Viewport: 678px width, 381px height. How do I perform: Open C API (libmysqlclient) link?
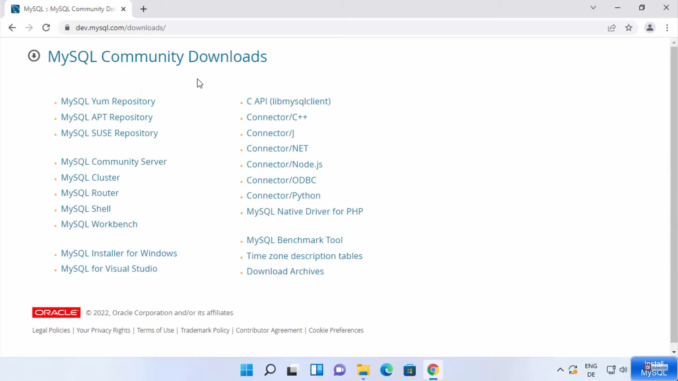(288, 101)
